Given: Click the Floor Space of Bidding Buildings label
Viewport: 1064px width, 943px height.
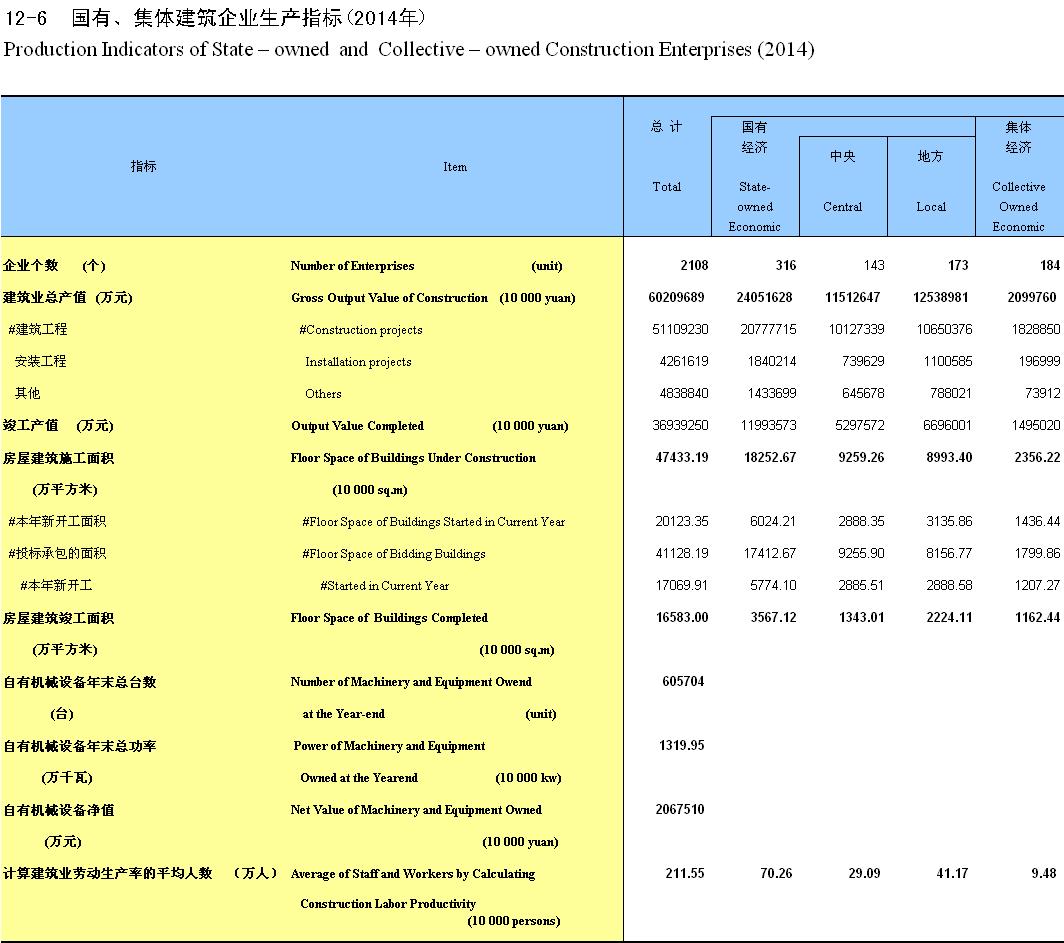Looking at the screenshot, I should pyautogui.click(x=394, y=554).
